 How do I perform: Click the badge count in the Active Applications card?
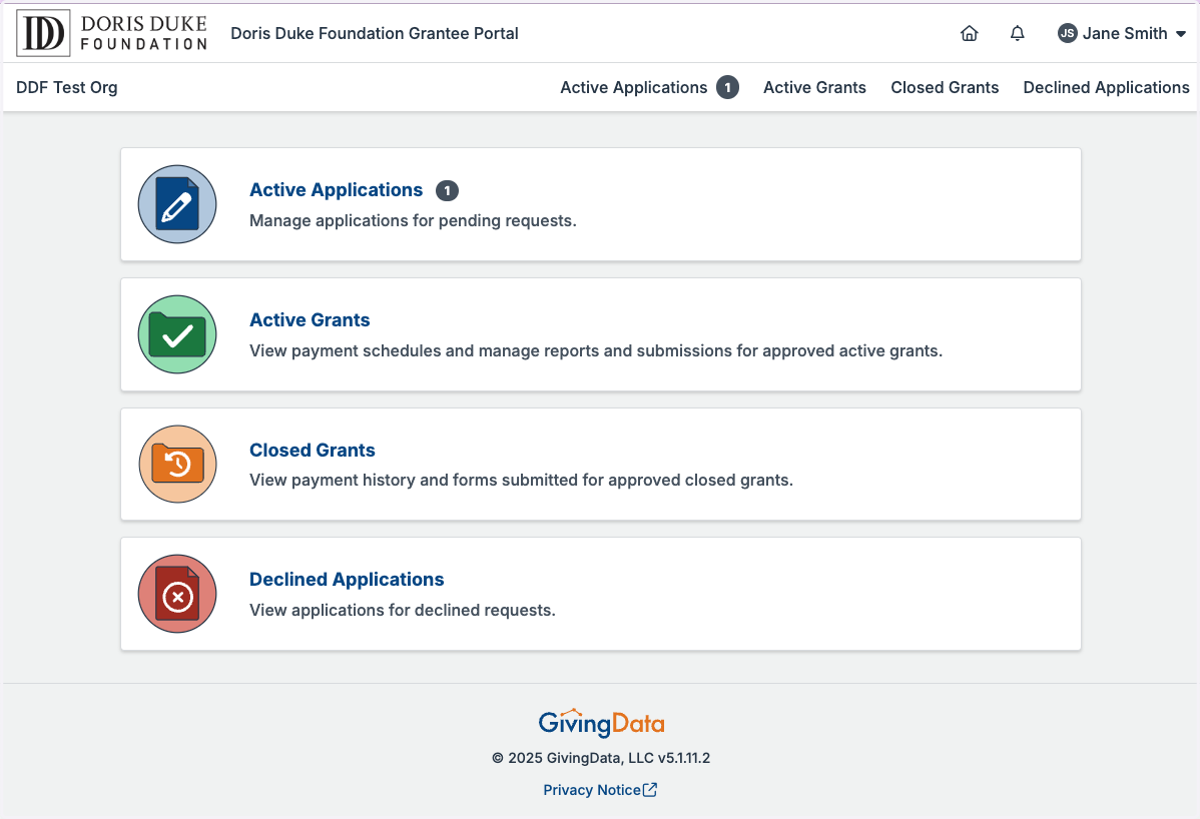pyautogui.click(x=447, y=190)
